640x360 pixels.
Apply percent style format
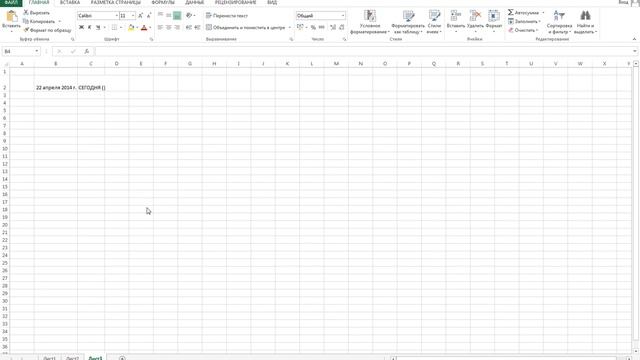[x=313, y=27]
